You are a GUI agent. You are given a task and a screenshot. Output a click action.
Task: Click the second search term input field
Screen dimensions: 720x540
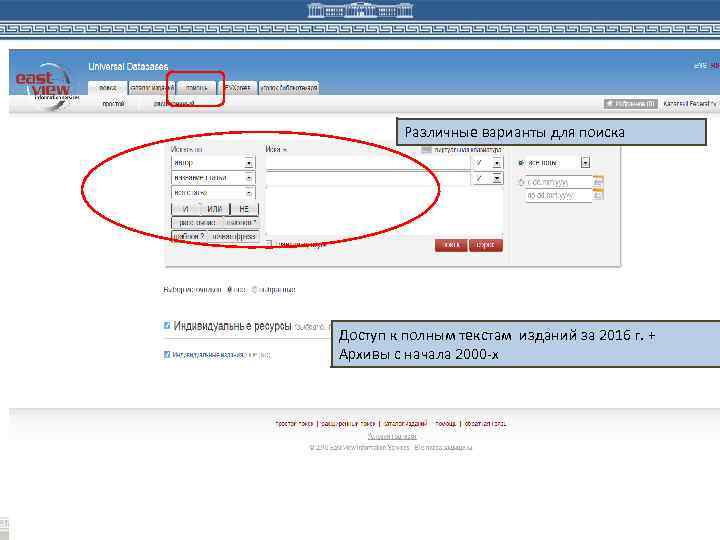click(x=368, y=178)
